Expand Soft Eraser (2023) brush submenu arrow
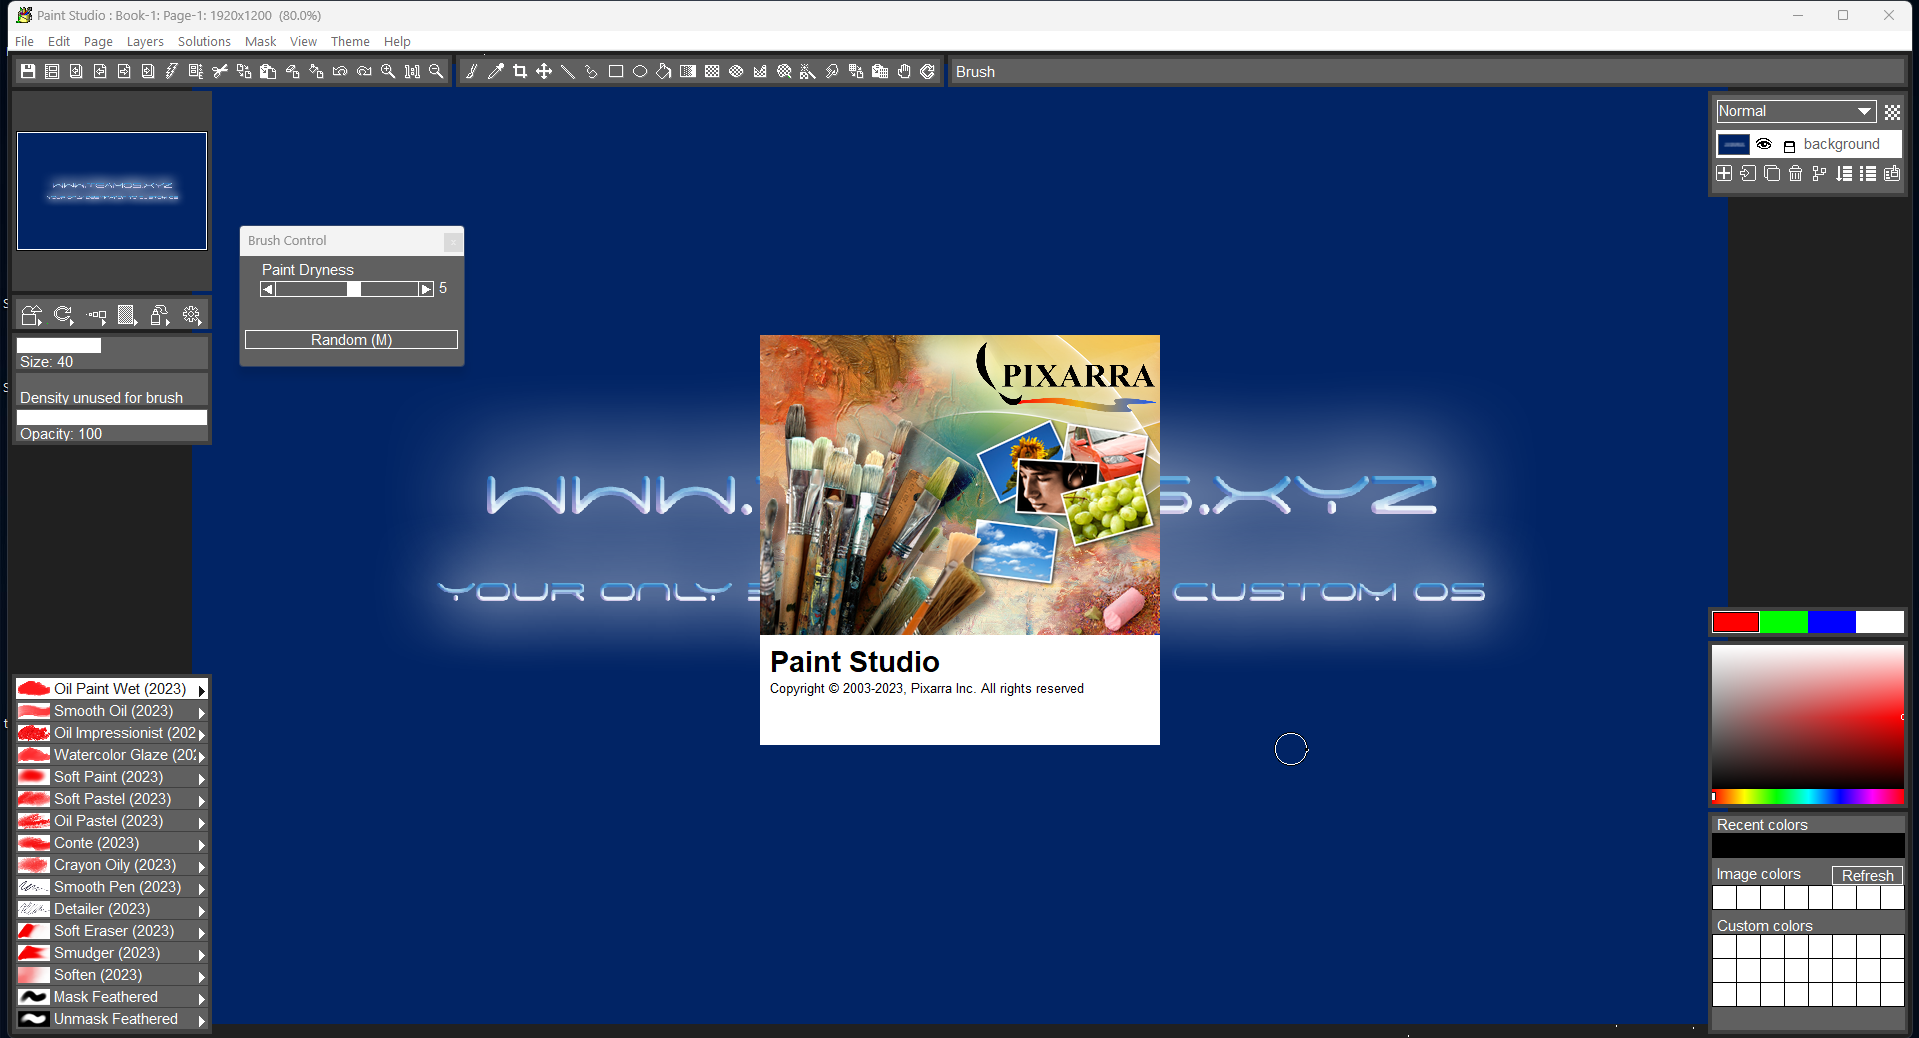 202,932
